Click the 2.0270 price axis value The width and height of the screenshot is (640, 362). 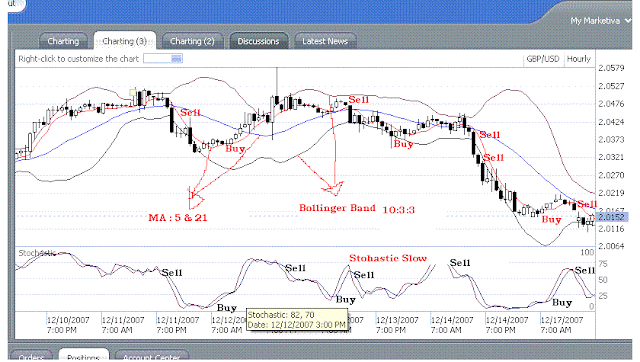(x=611, y=175)
